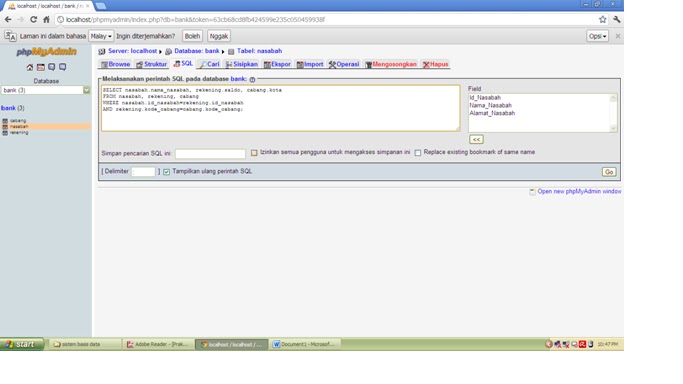Click the Simpan pencarian SQL bookmark field
Image resolution: width=683 pixels, height=384 pixels.
(210, 154)
